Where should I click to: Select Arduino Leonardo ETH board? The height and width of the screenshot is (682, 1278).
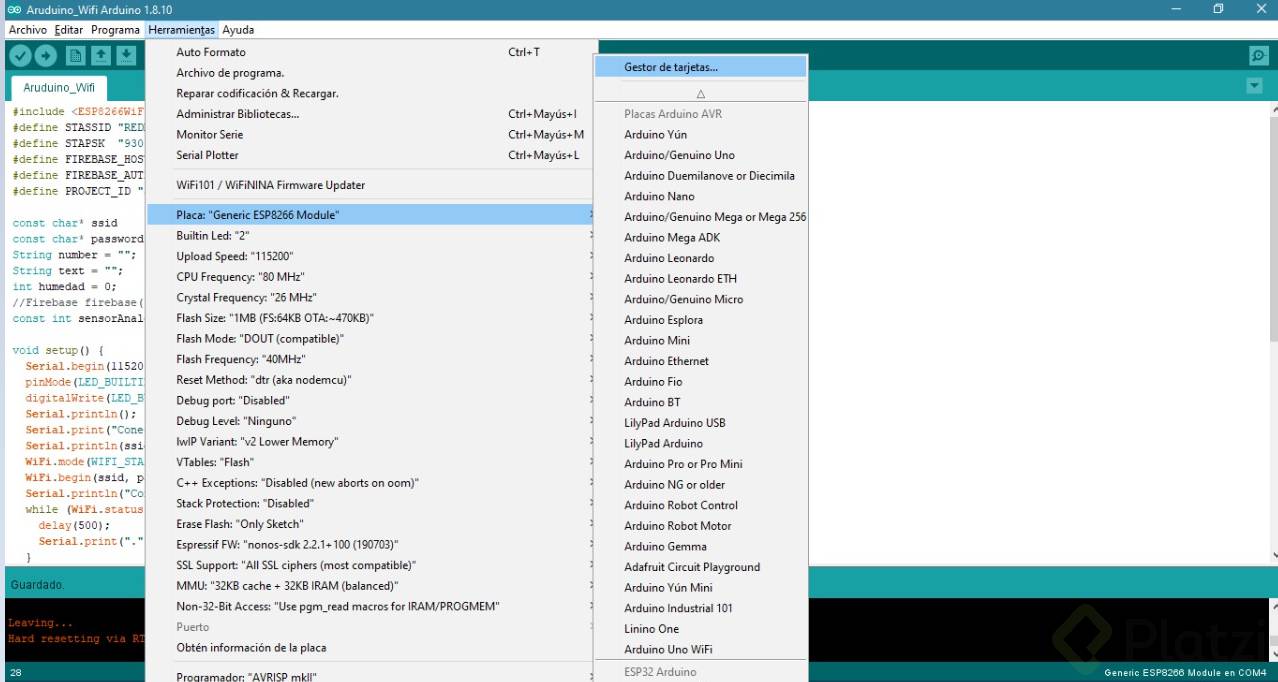tap(700, 278)
